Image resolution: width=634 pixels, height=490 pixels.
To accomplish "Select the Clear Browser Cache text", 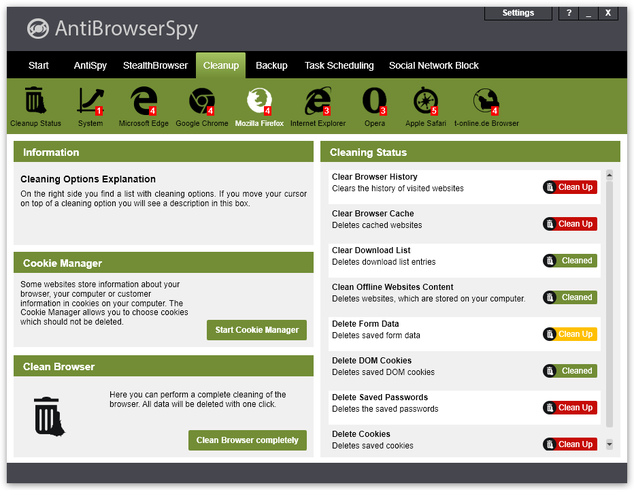I will tap(373, 213).
